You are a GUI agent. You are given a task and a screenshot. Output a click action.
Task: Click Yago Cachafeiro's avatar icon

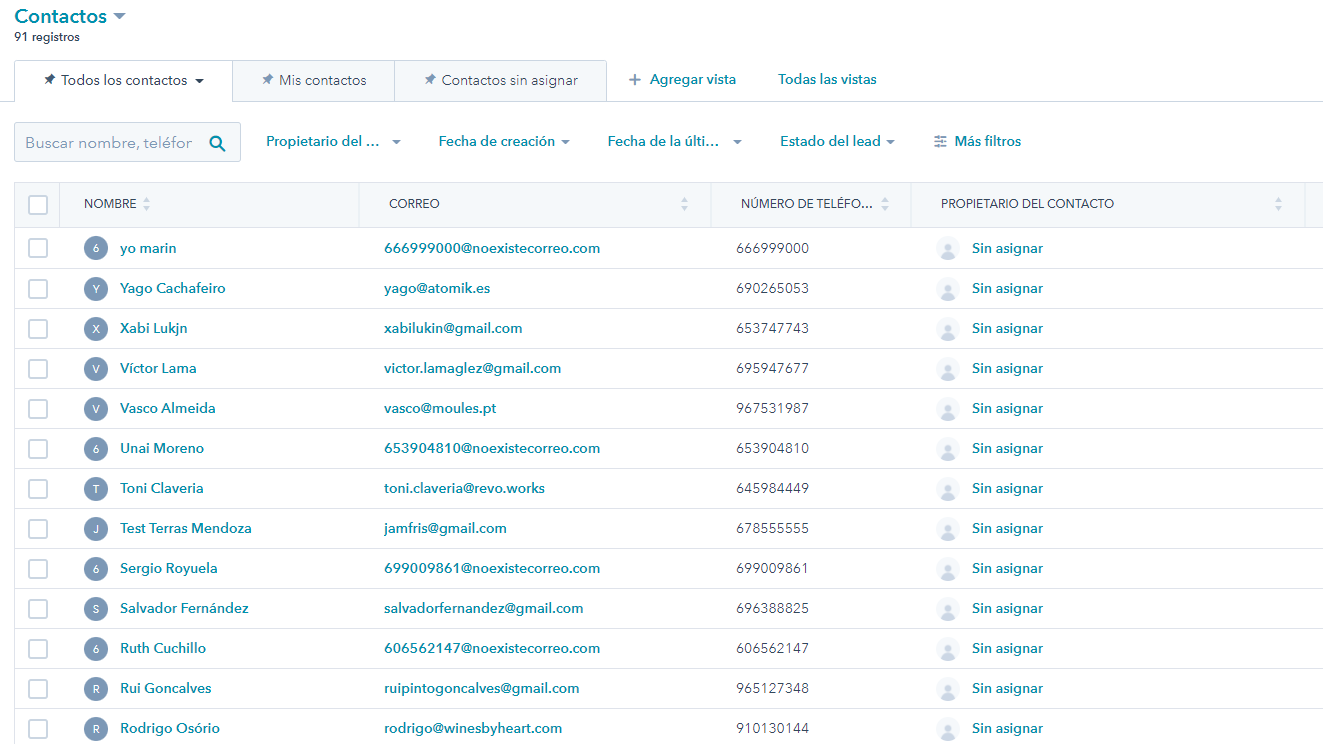pos(95,289)
